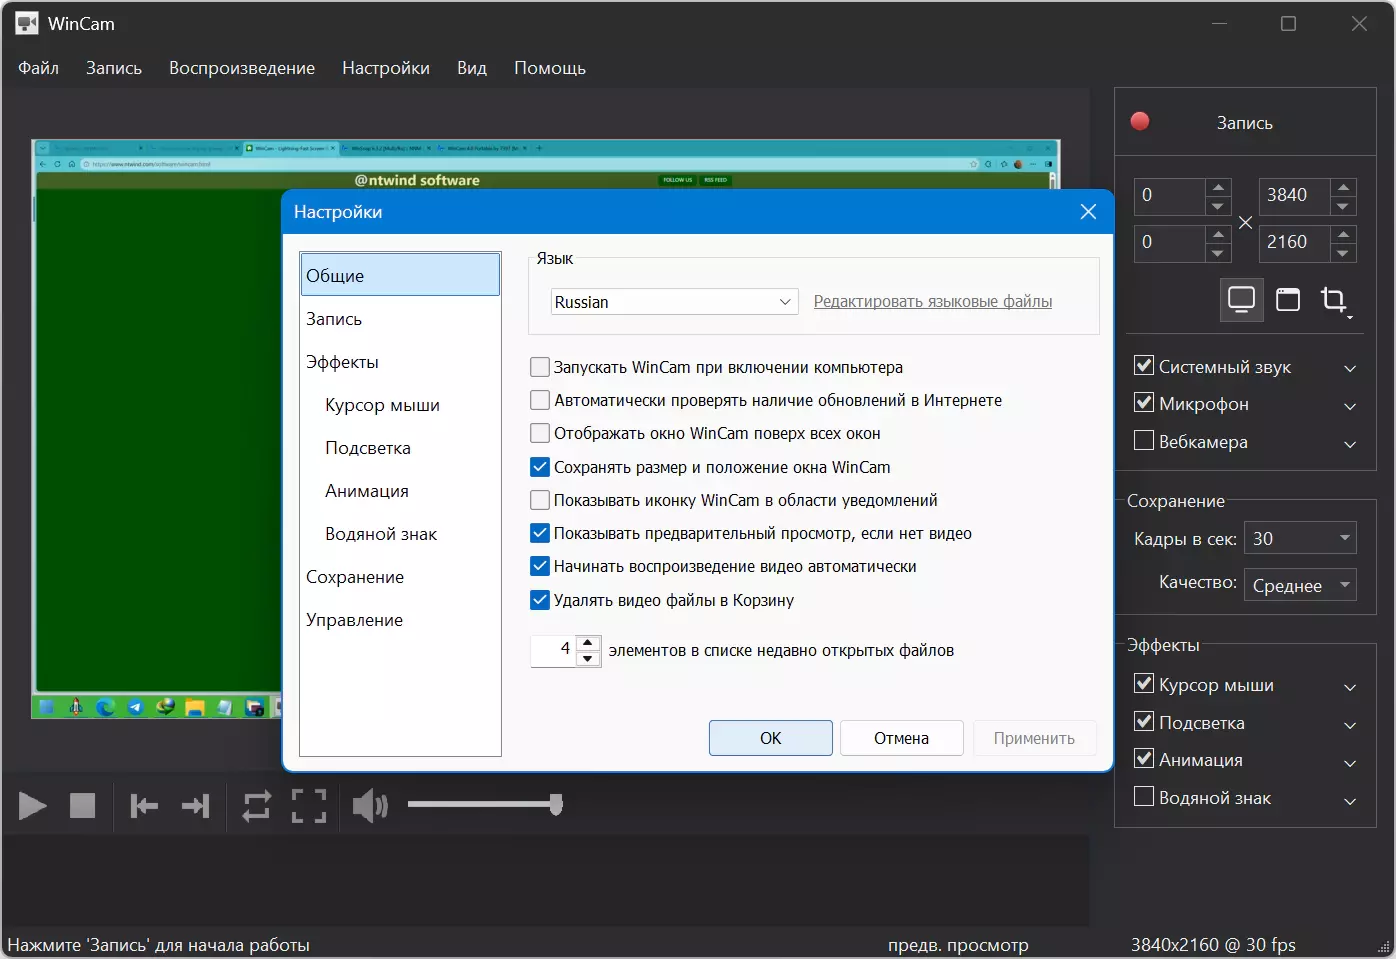Expand Водяной знак options chevron
The image size is (1396, 959).
(1350, 800)
